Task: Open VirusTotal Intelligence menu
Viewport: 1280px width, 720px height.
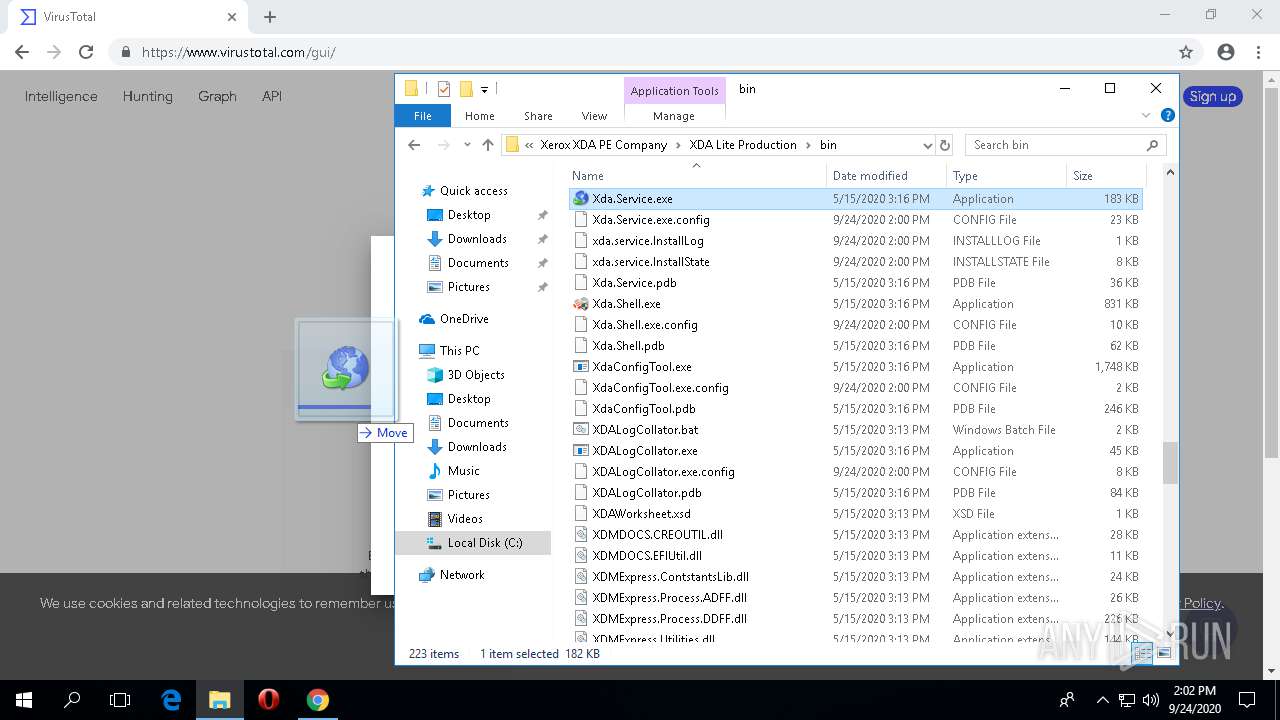Action: 61,96
